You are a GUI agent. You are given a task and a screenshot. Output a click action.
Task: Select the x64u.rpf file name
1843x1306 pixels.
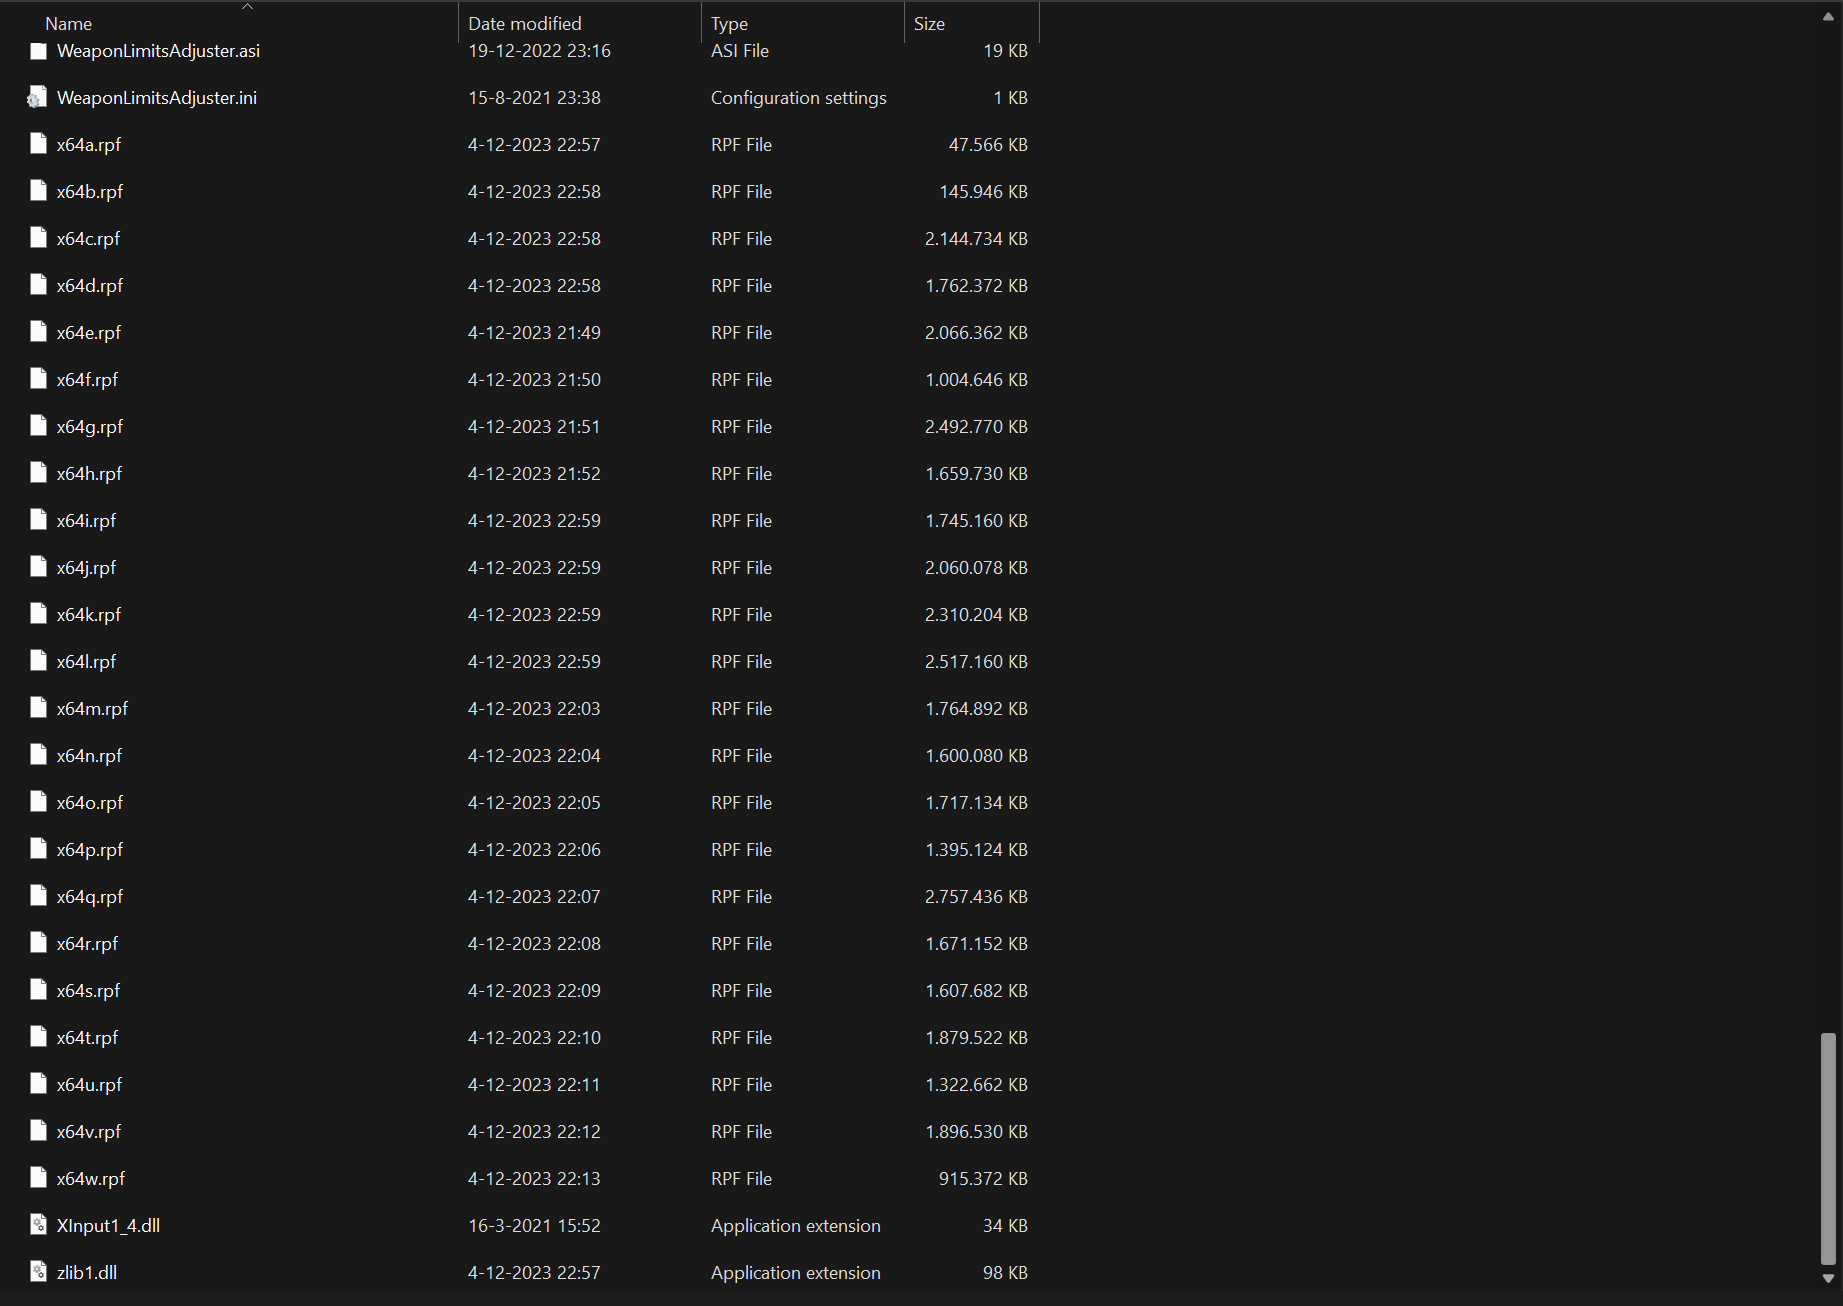[x=89, y=1084]
